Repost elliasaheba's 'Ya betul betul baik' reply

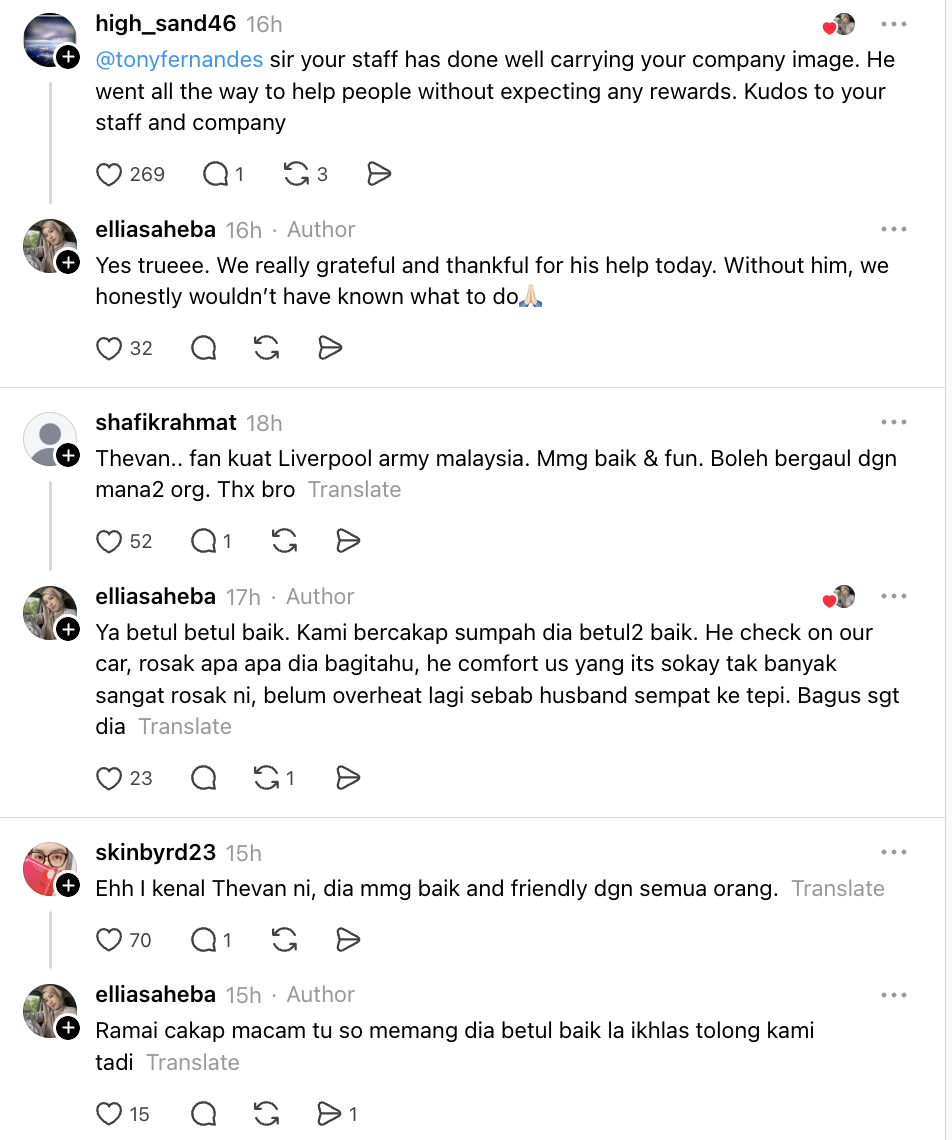[x=267, y=778]
